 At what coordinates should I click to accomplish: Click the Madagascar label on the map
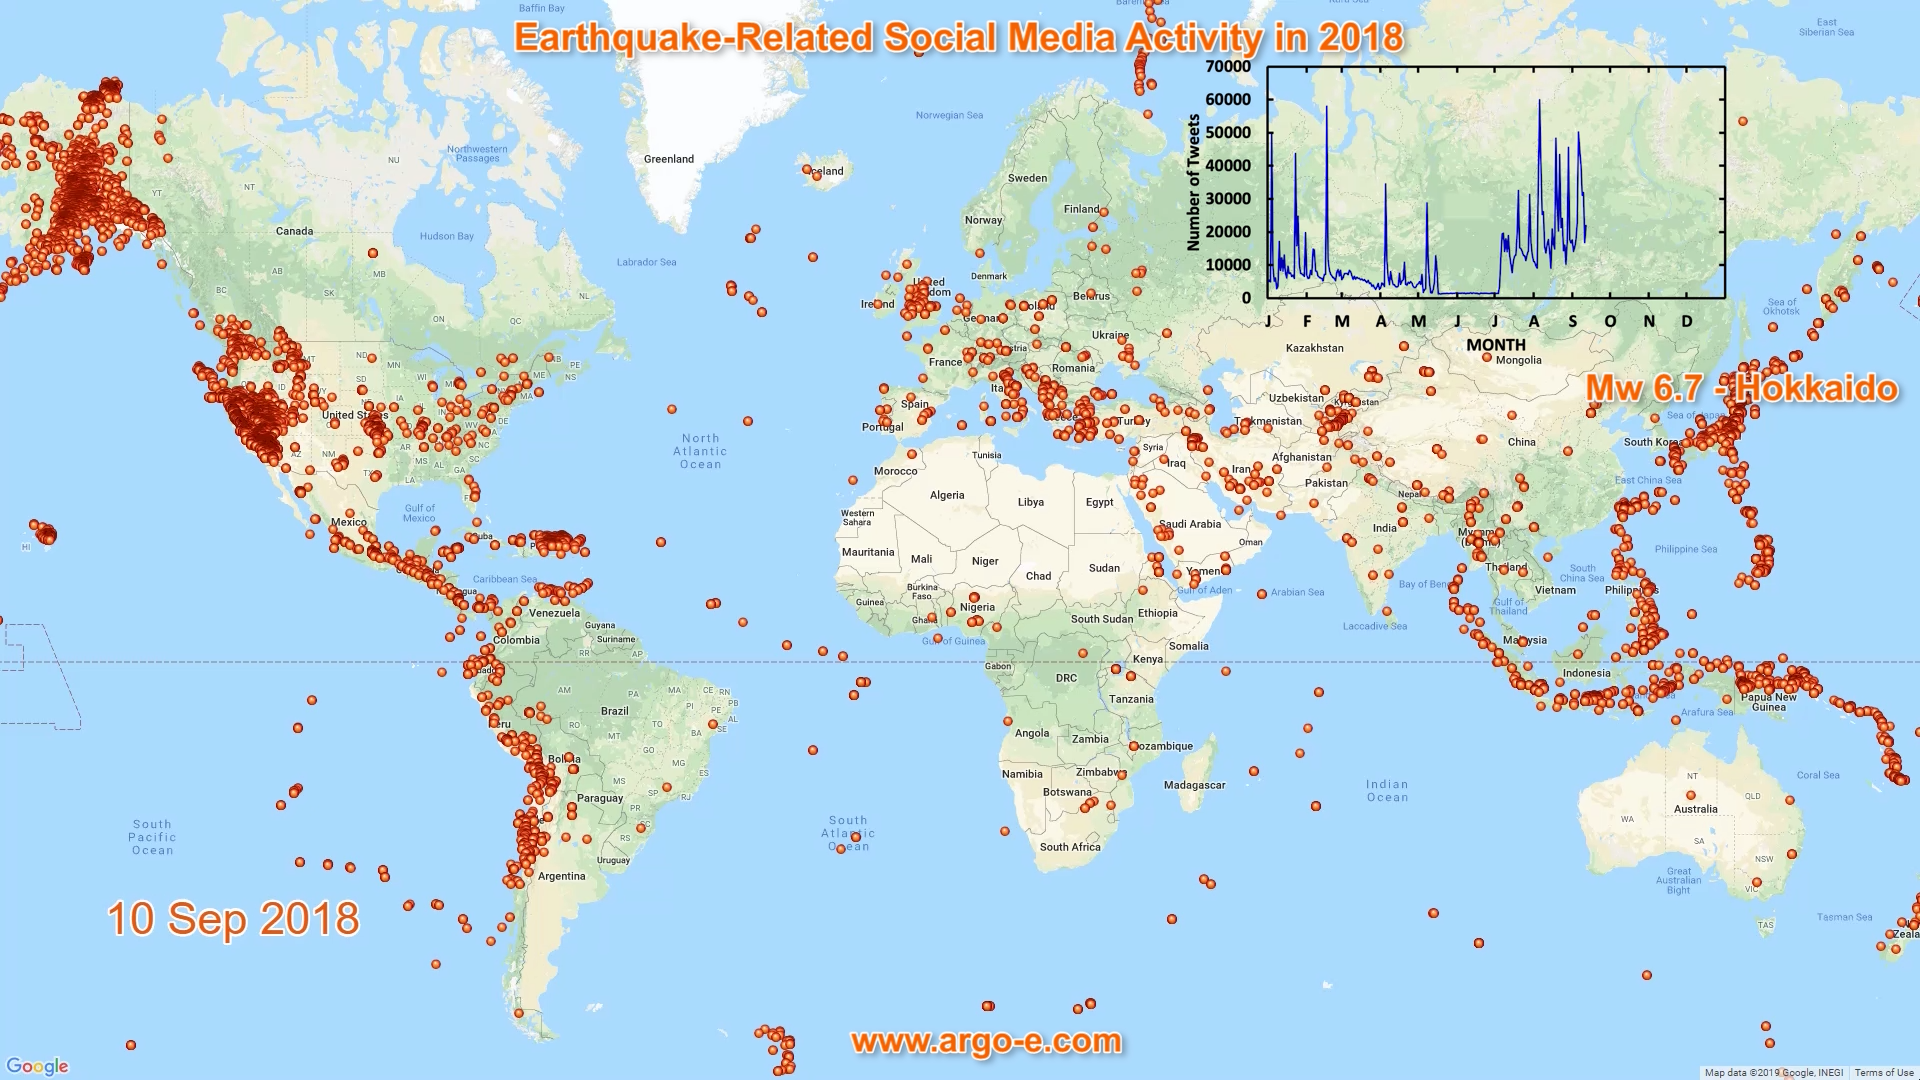1194,785
